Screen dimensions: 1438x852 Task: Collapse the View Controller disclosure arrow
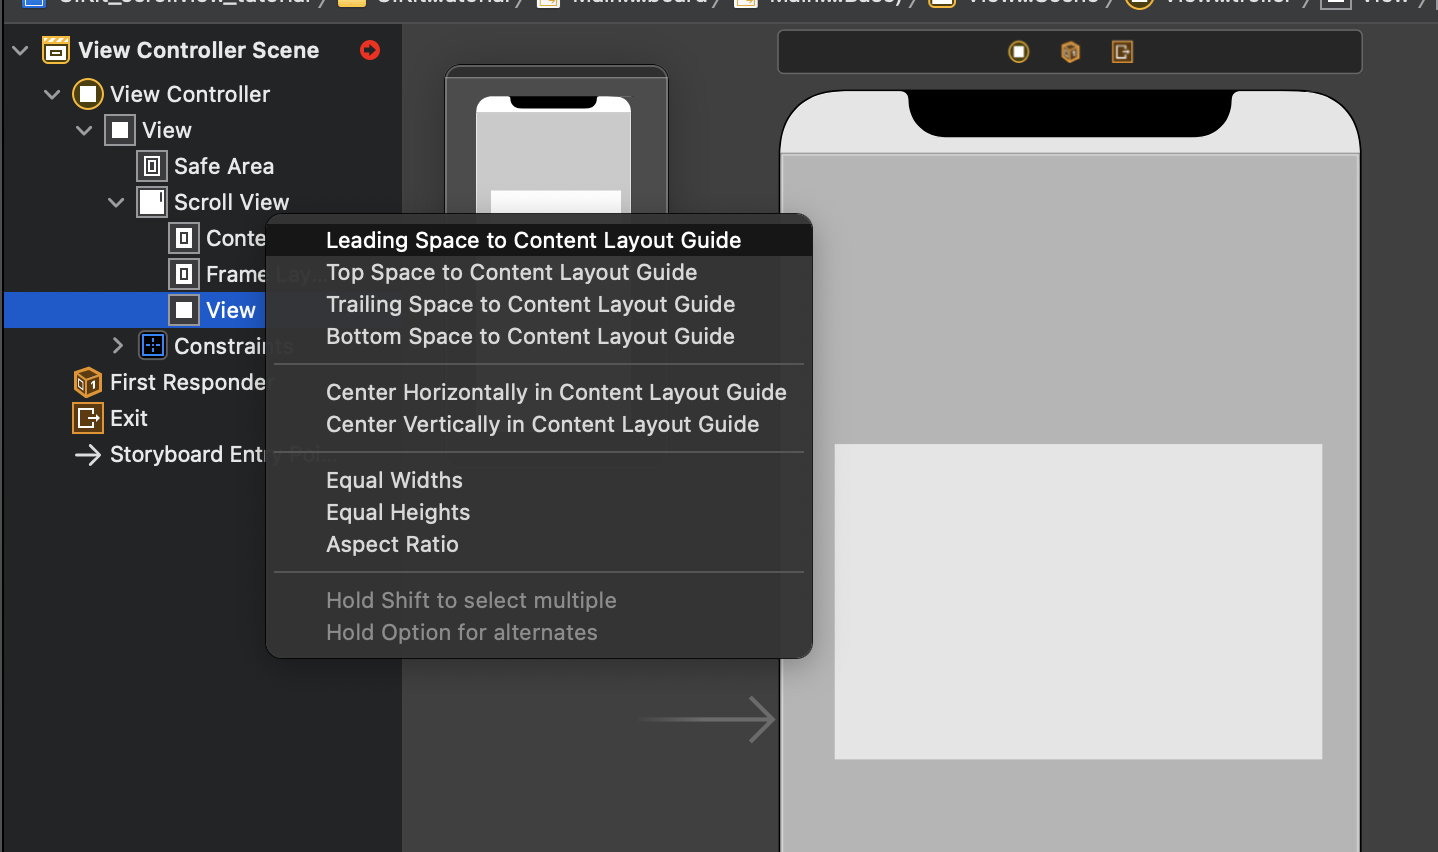[52, 94]
